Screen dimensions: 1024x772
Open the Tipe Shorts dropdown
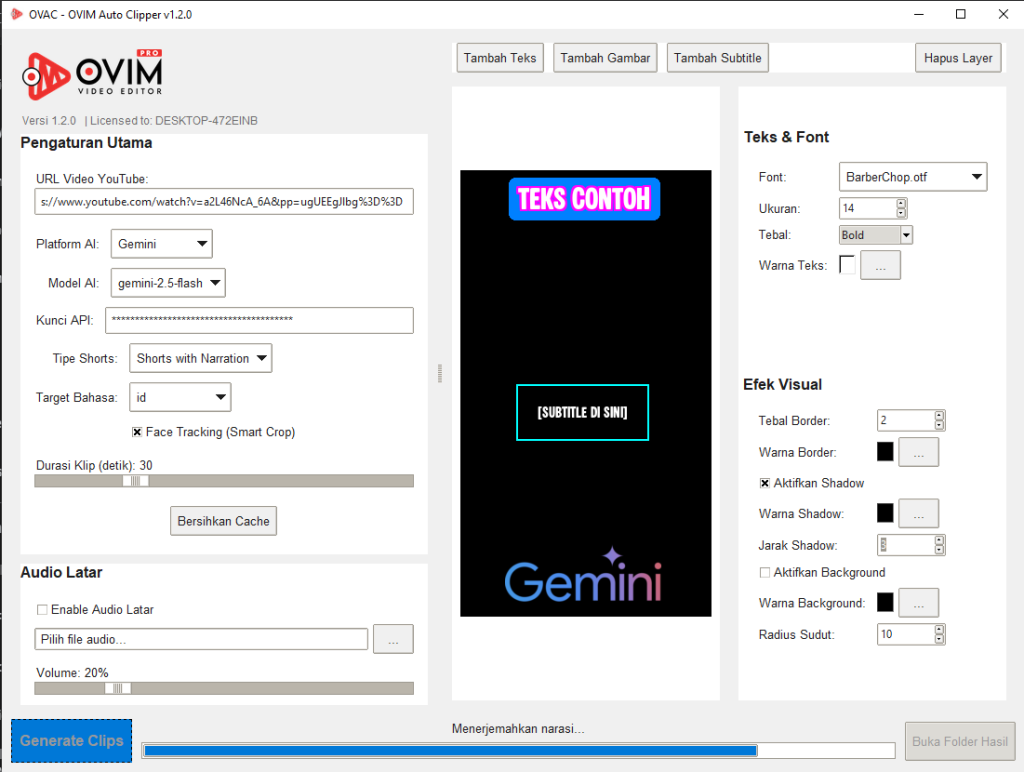[201, 358]
